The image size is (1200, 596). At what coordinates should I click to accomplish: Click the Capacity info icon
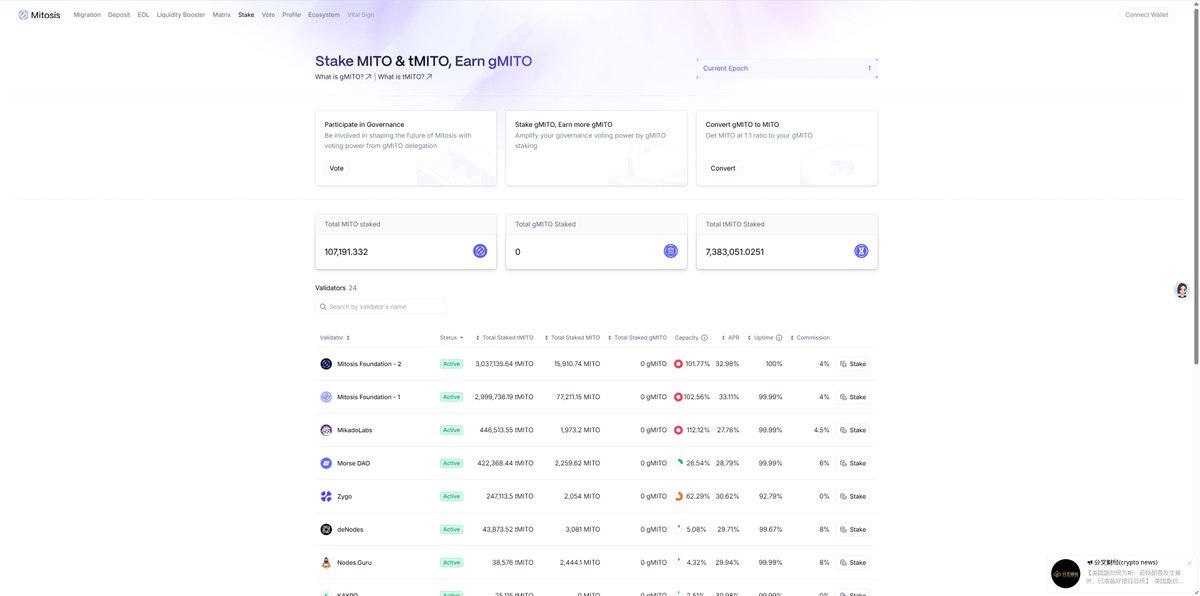(704, 338)
